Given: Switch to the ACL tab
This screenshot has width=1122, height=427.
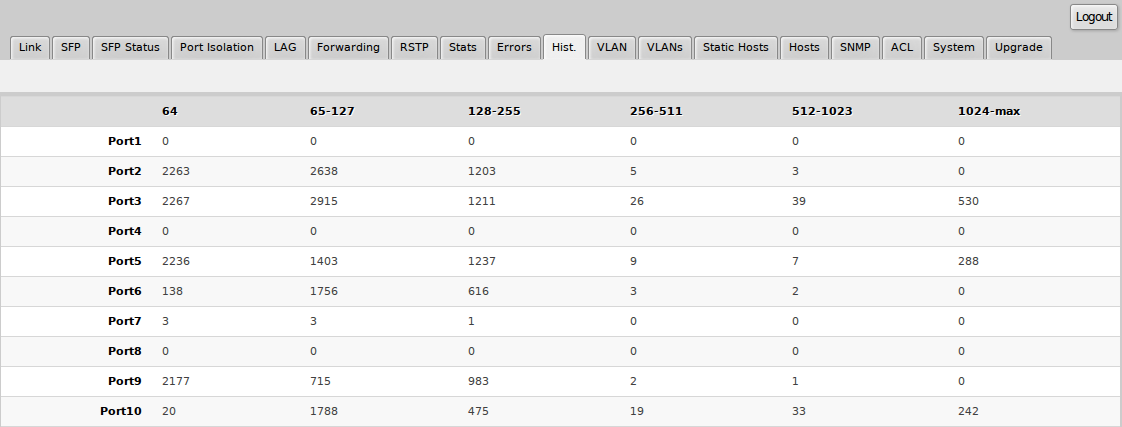Looking at the screenshot, I should pyautogui.click(x=902, y=48).
